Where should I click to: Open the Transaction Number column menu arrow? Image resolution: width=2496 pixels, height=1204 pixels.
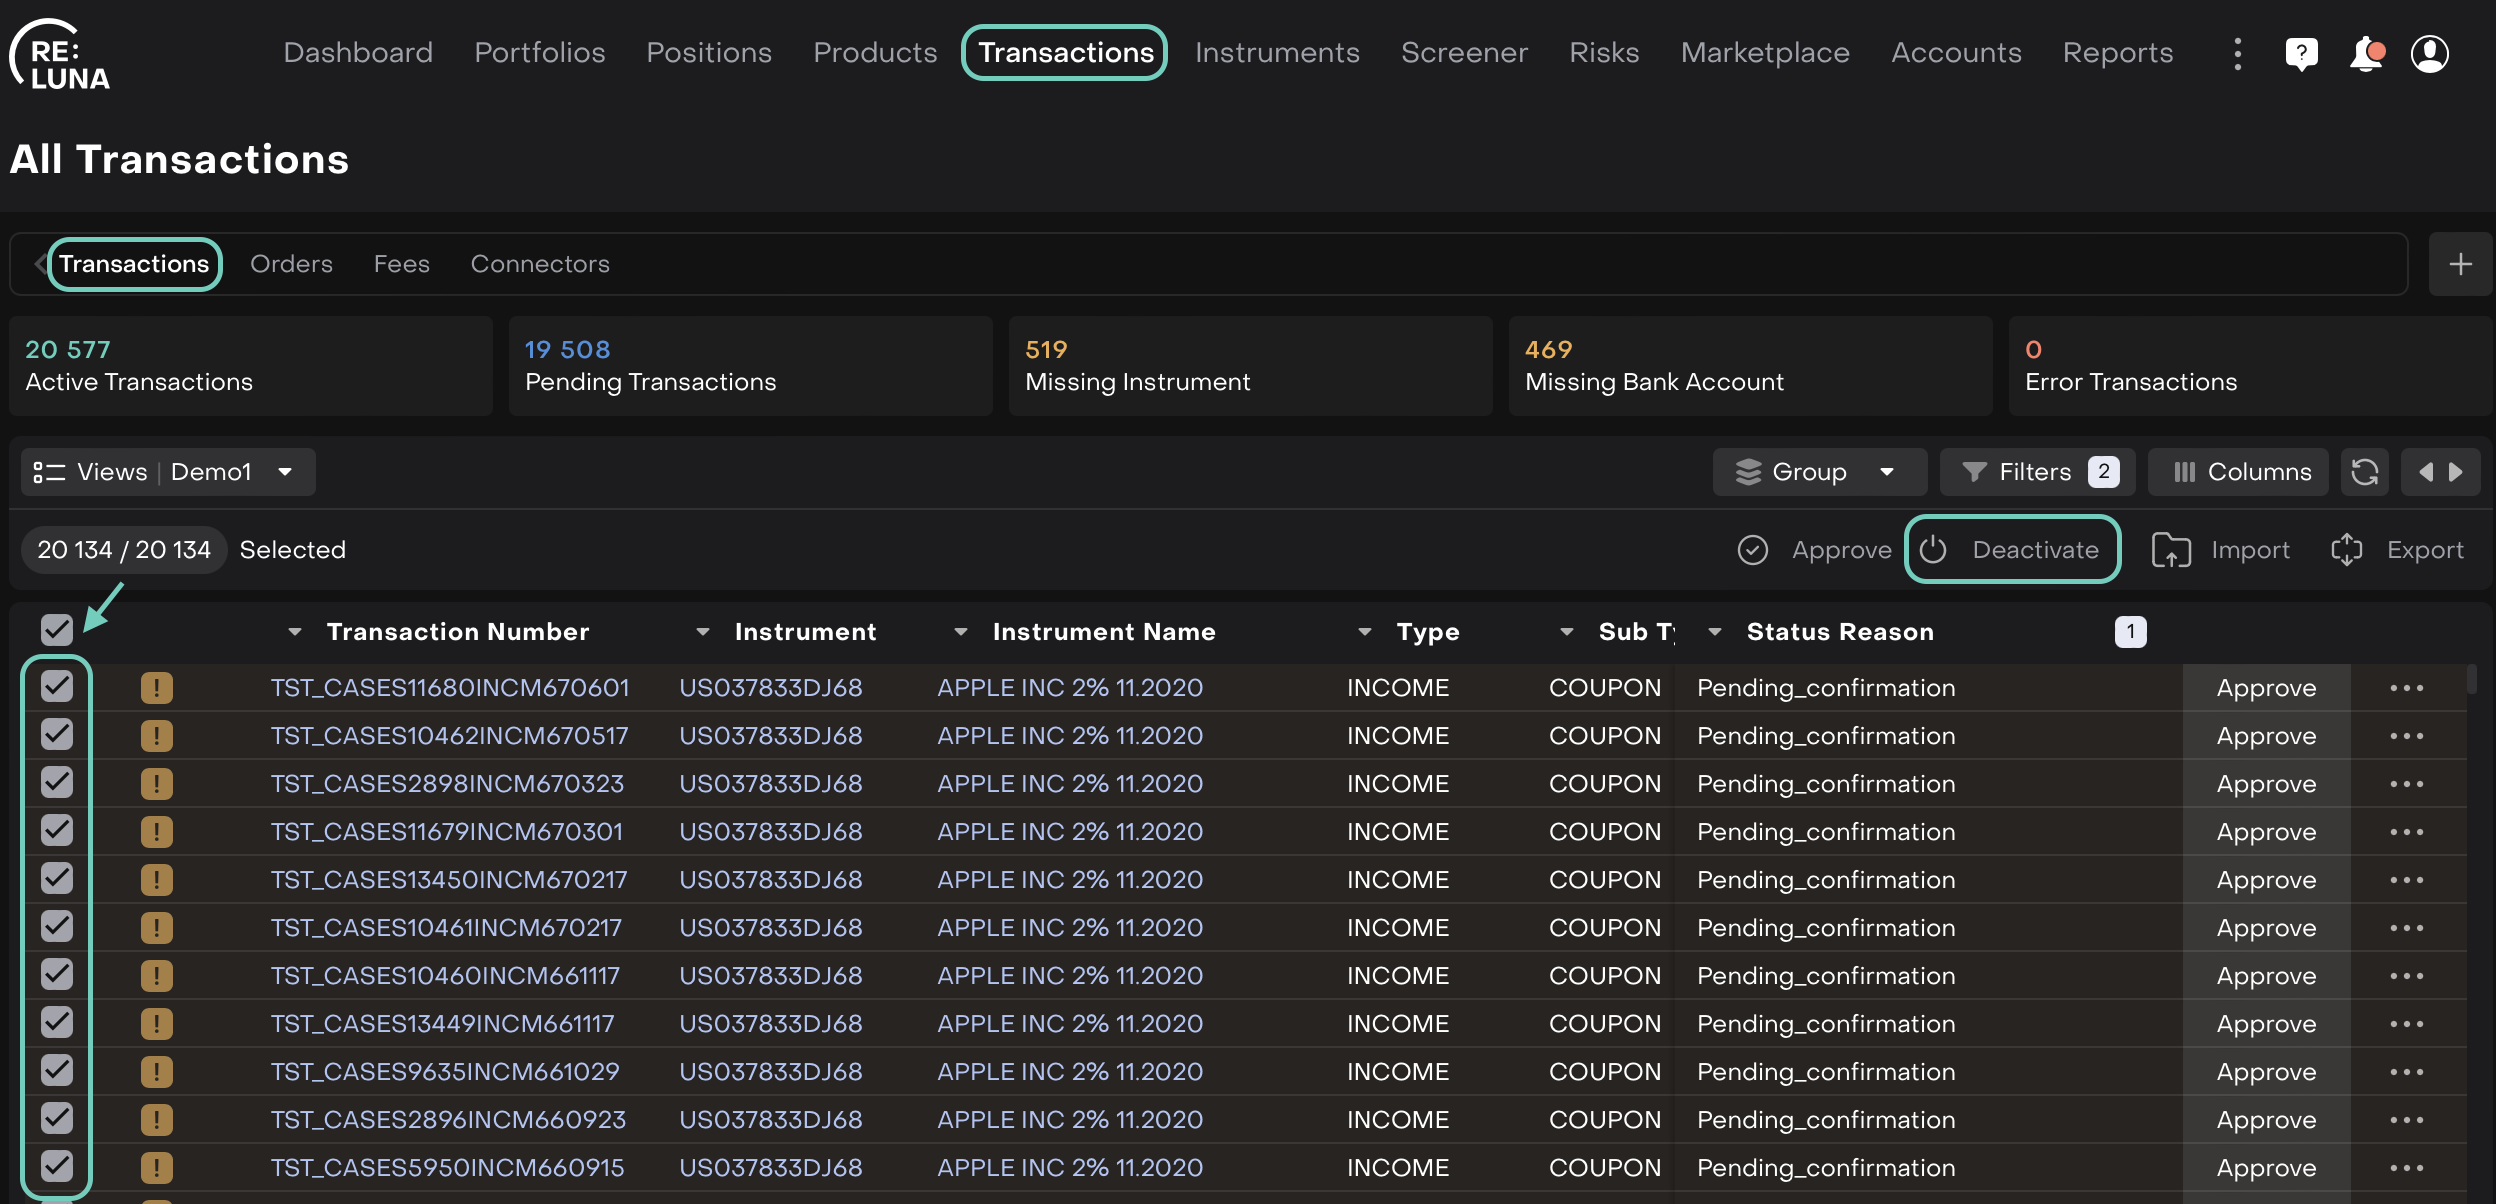(294, 632)
